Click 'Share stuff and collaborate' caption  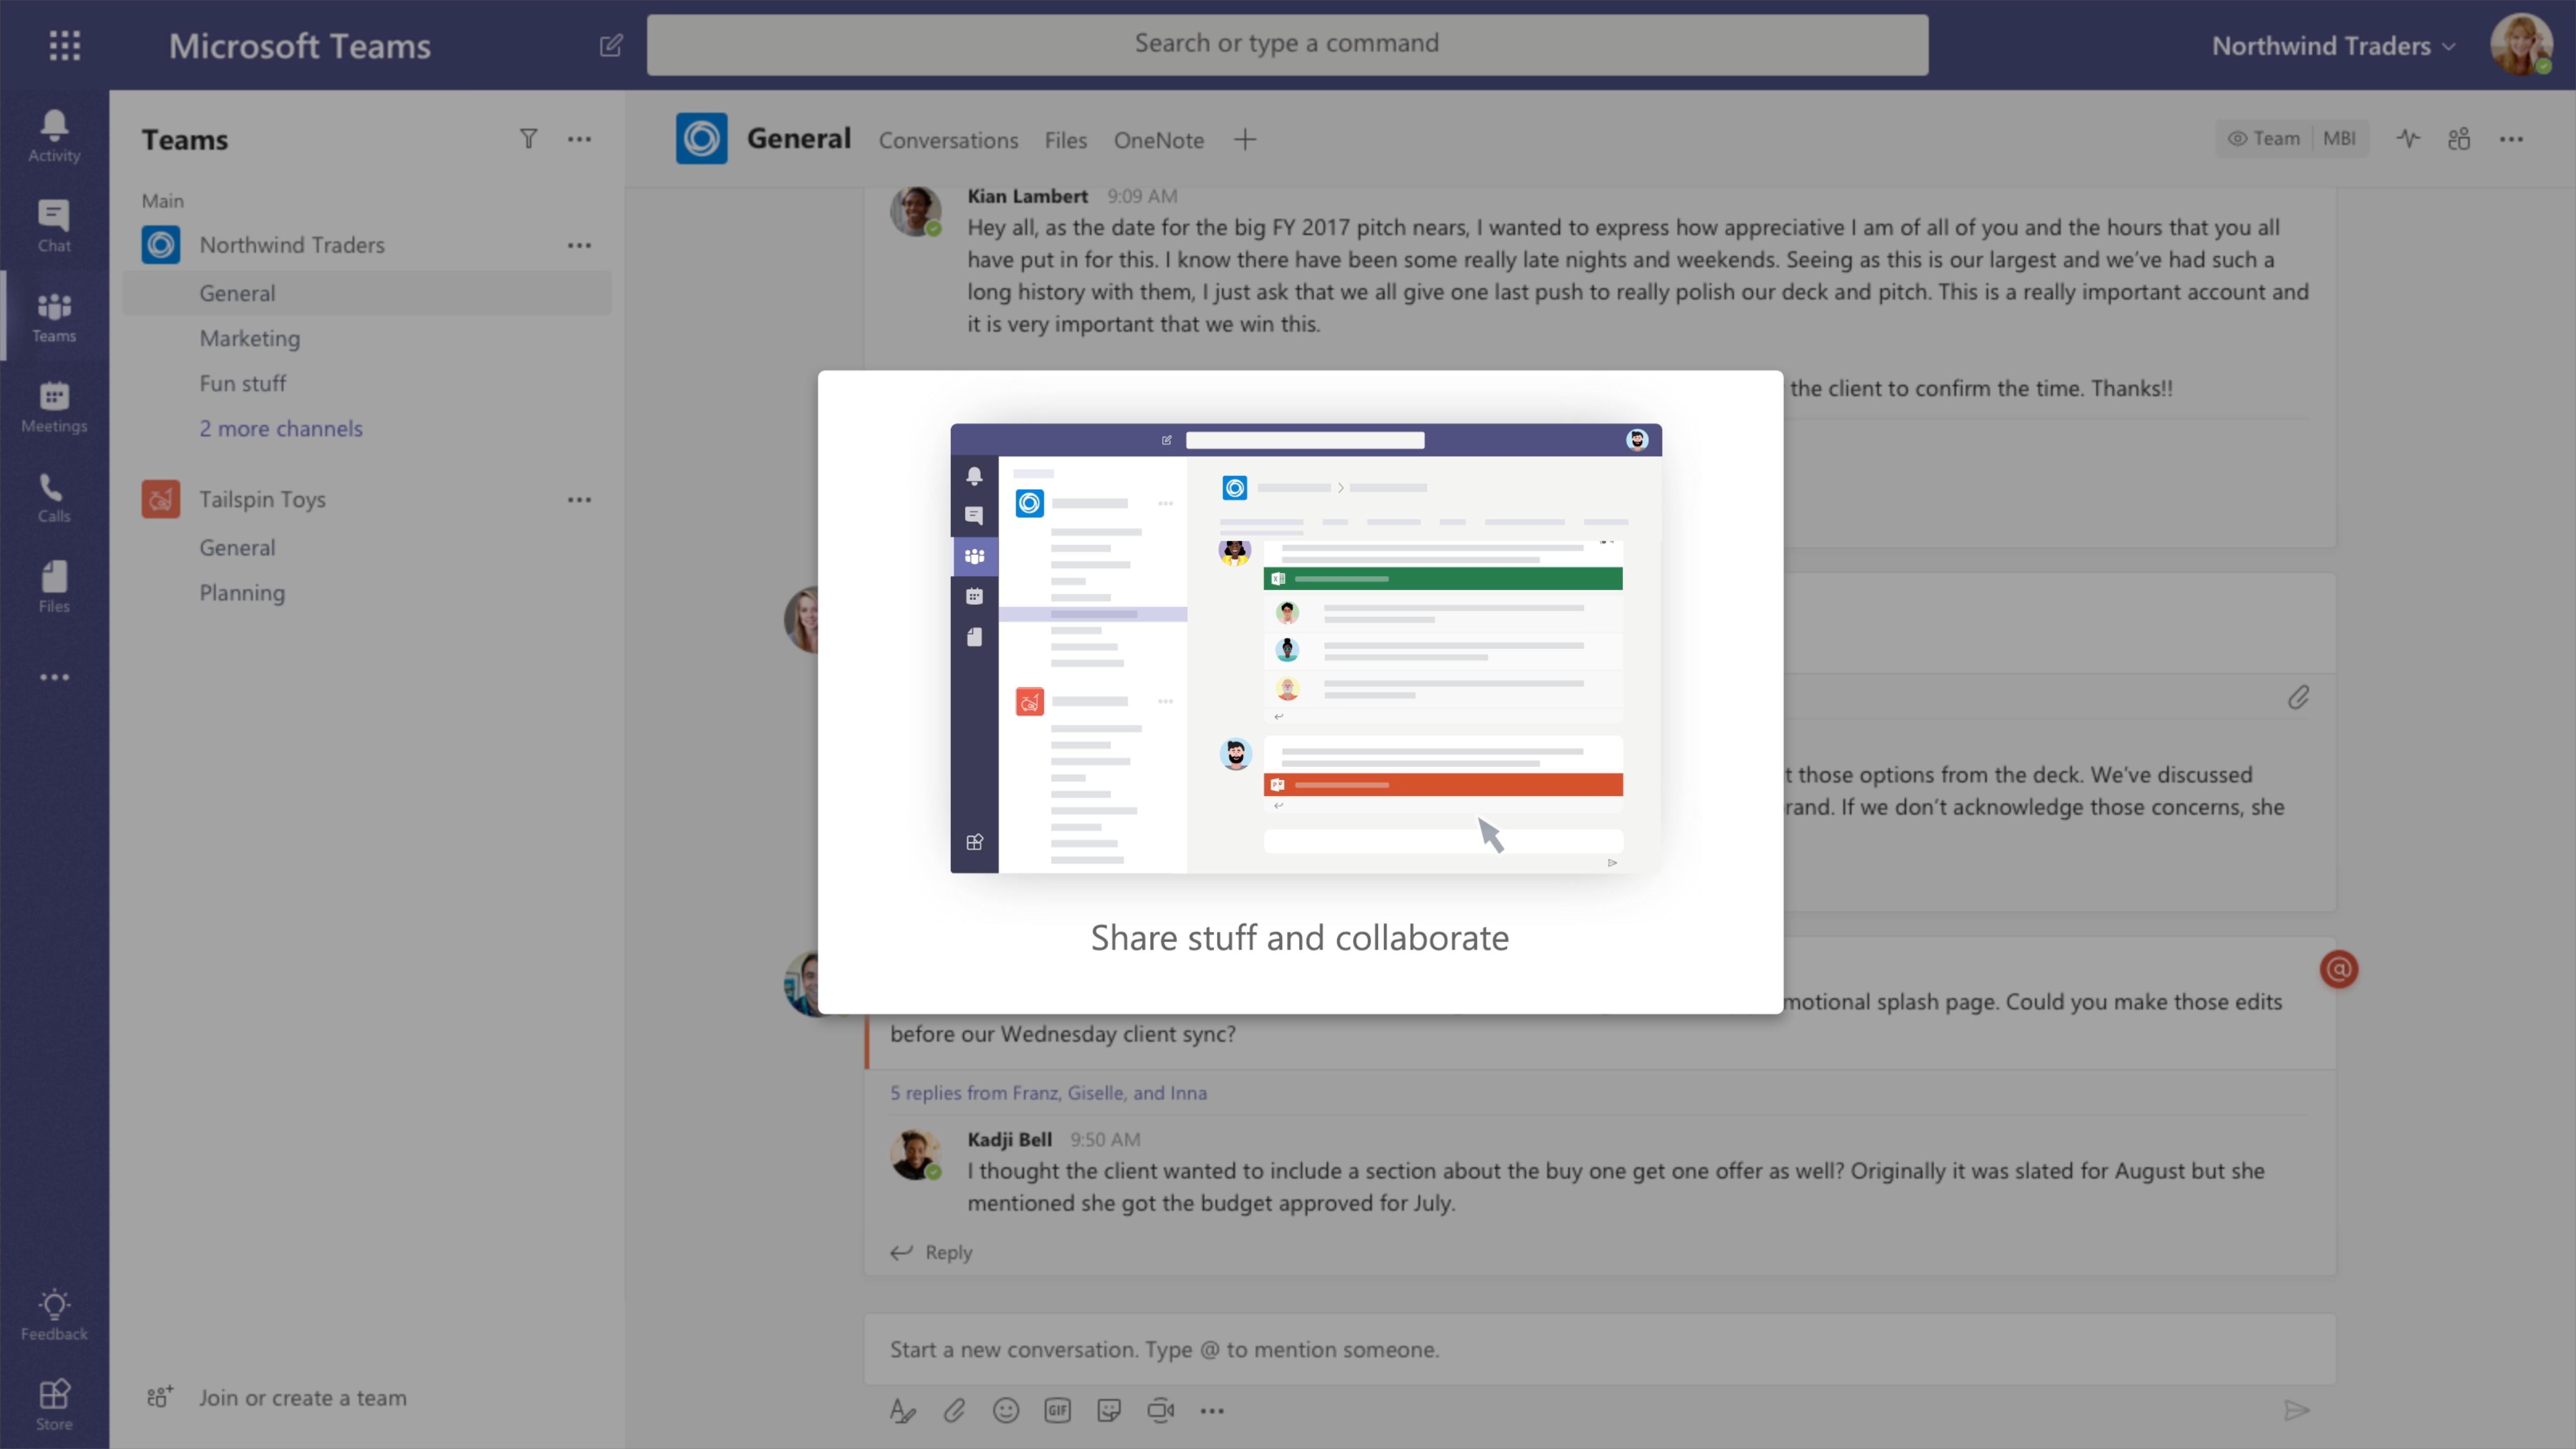point(1300,938)
